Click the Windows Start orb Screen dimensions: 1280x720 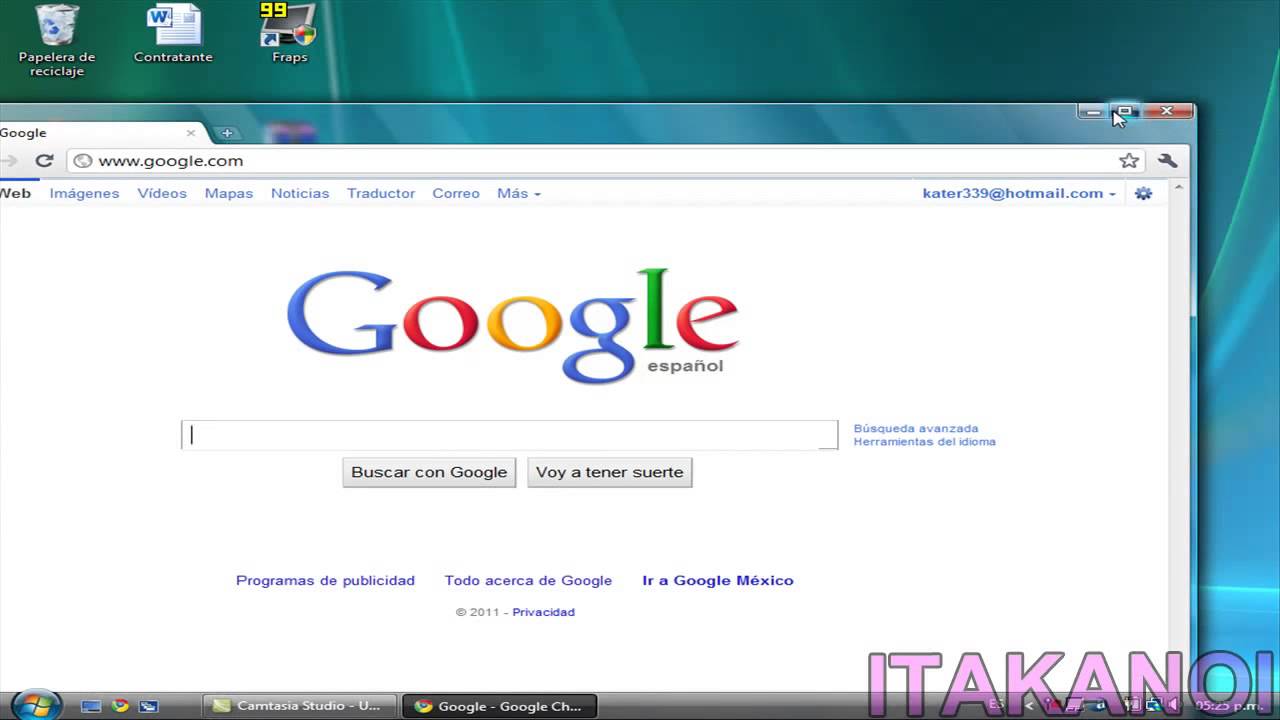(x=37, y=704)
